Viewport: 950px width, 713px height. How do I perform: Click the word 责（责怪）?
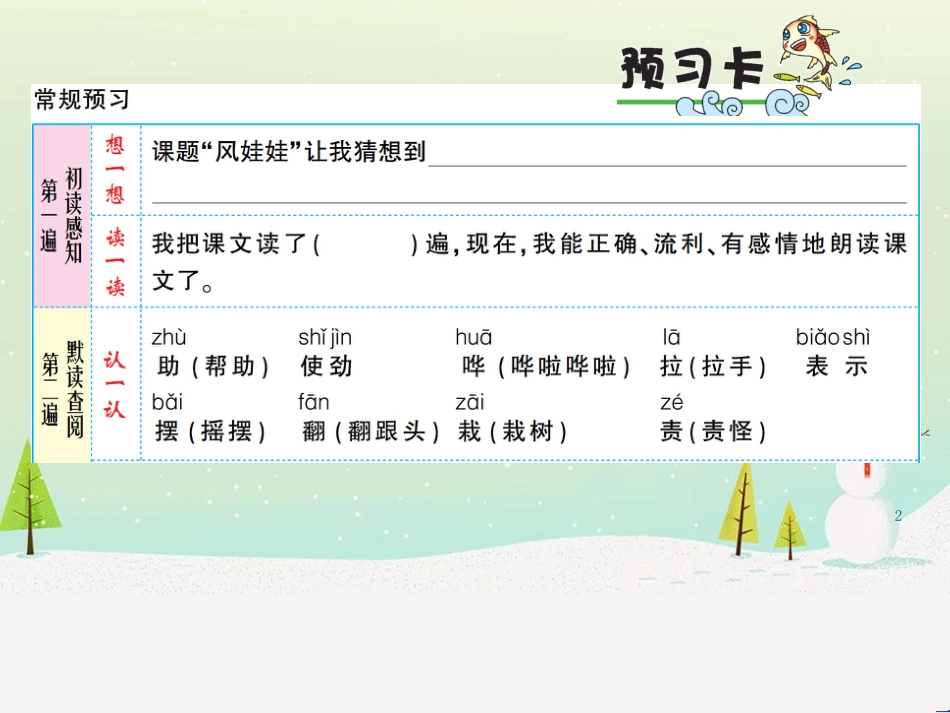(713, 431)
